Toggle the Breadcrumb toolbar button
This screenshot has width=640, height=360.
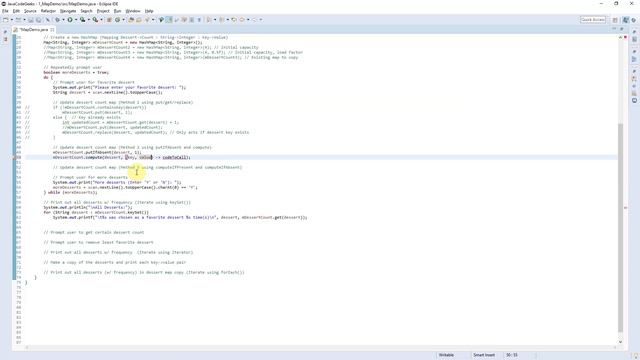pos(161,20)
